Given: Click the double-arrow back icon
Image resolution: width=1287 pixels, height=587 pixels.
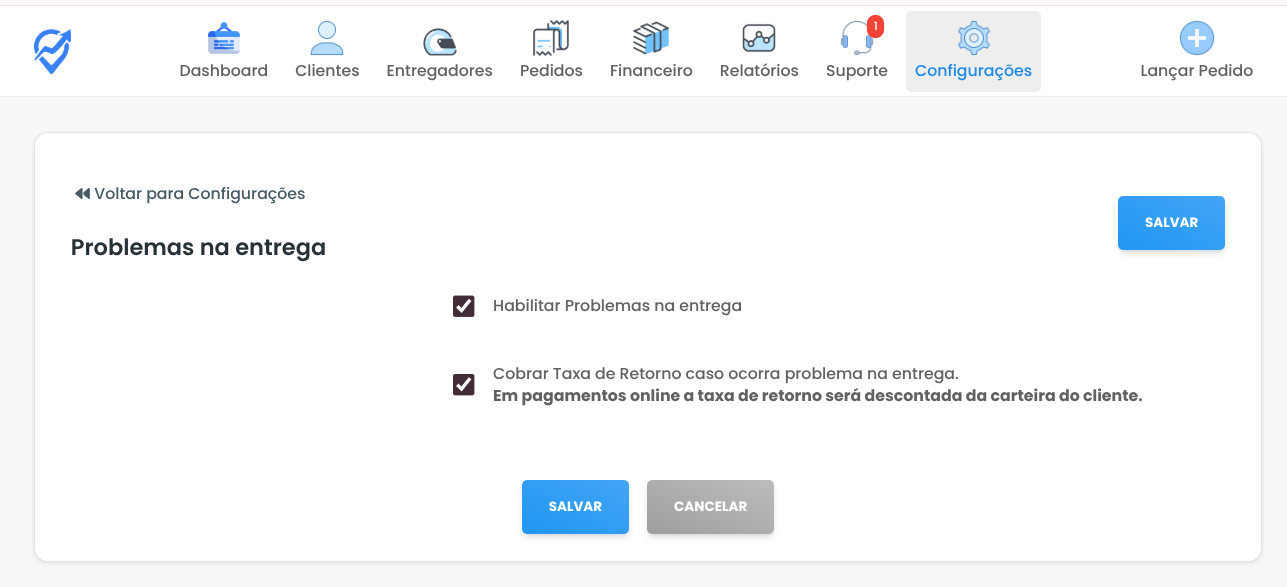Looking at the screenshot, I should click(x=82, y=194).
